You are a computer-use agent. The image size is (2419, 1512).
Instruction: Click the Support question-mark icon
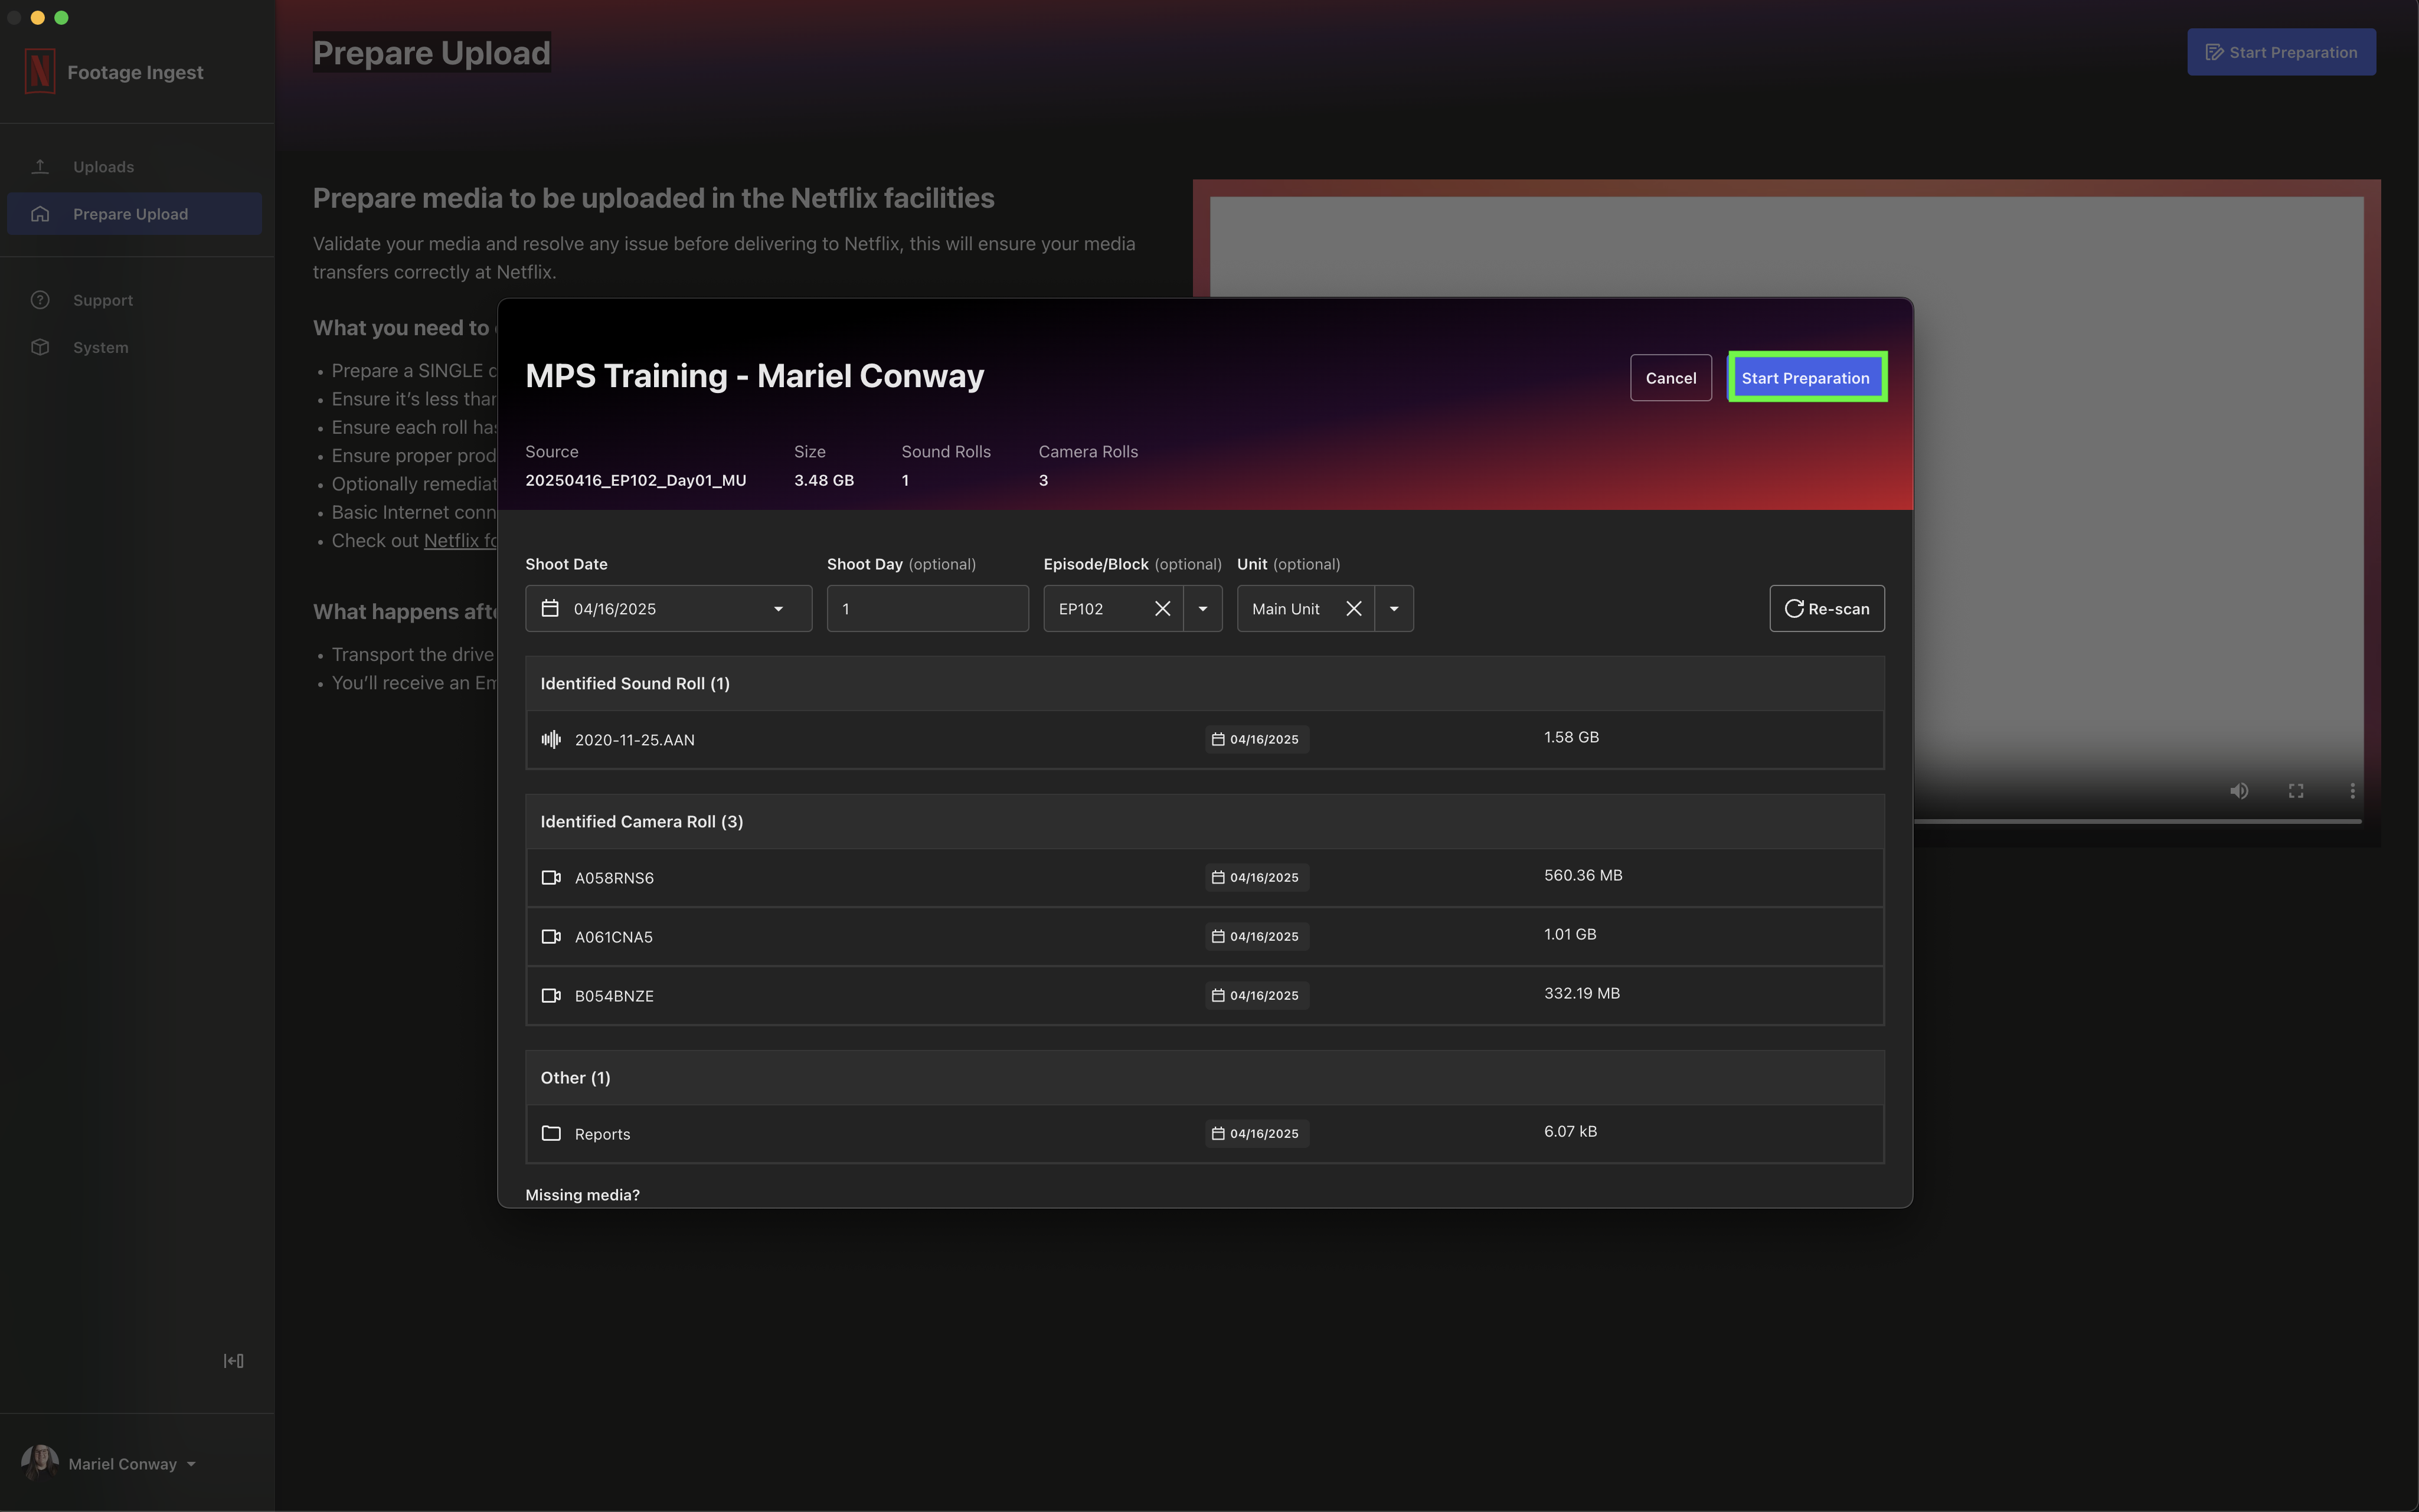40,300
